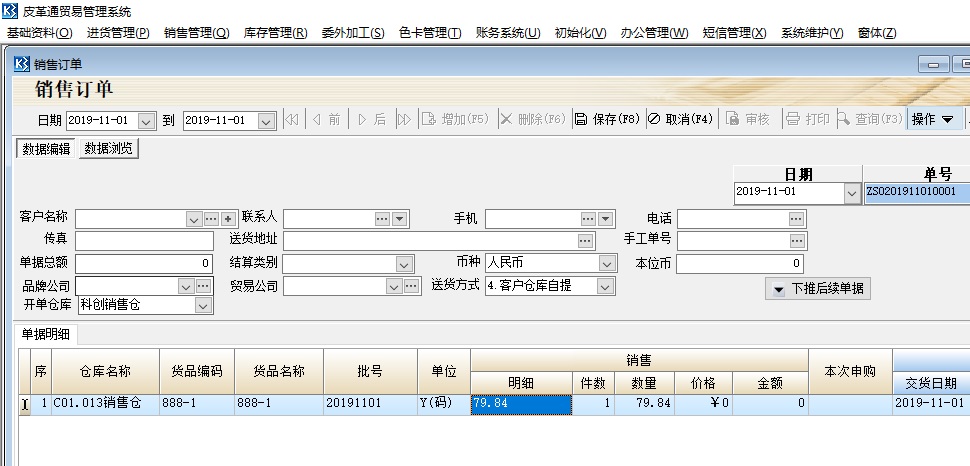Click the 单号 field ZS0201911010001

[917, 192]
